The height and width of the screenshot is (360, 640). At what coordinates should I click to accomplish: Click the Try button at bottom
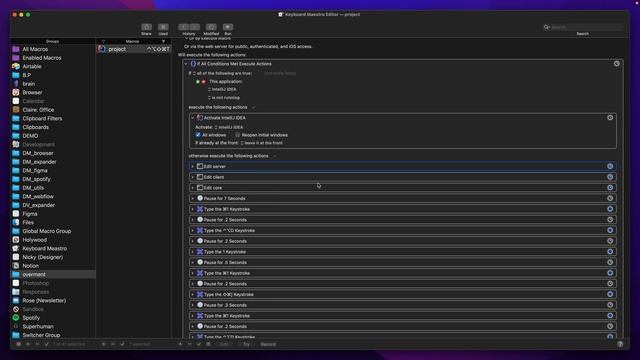pyautogui.click(x=246, y=344)
